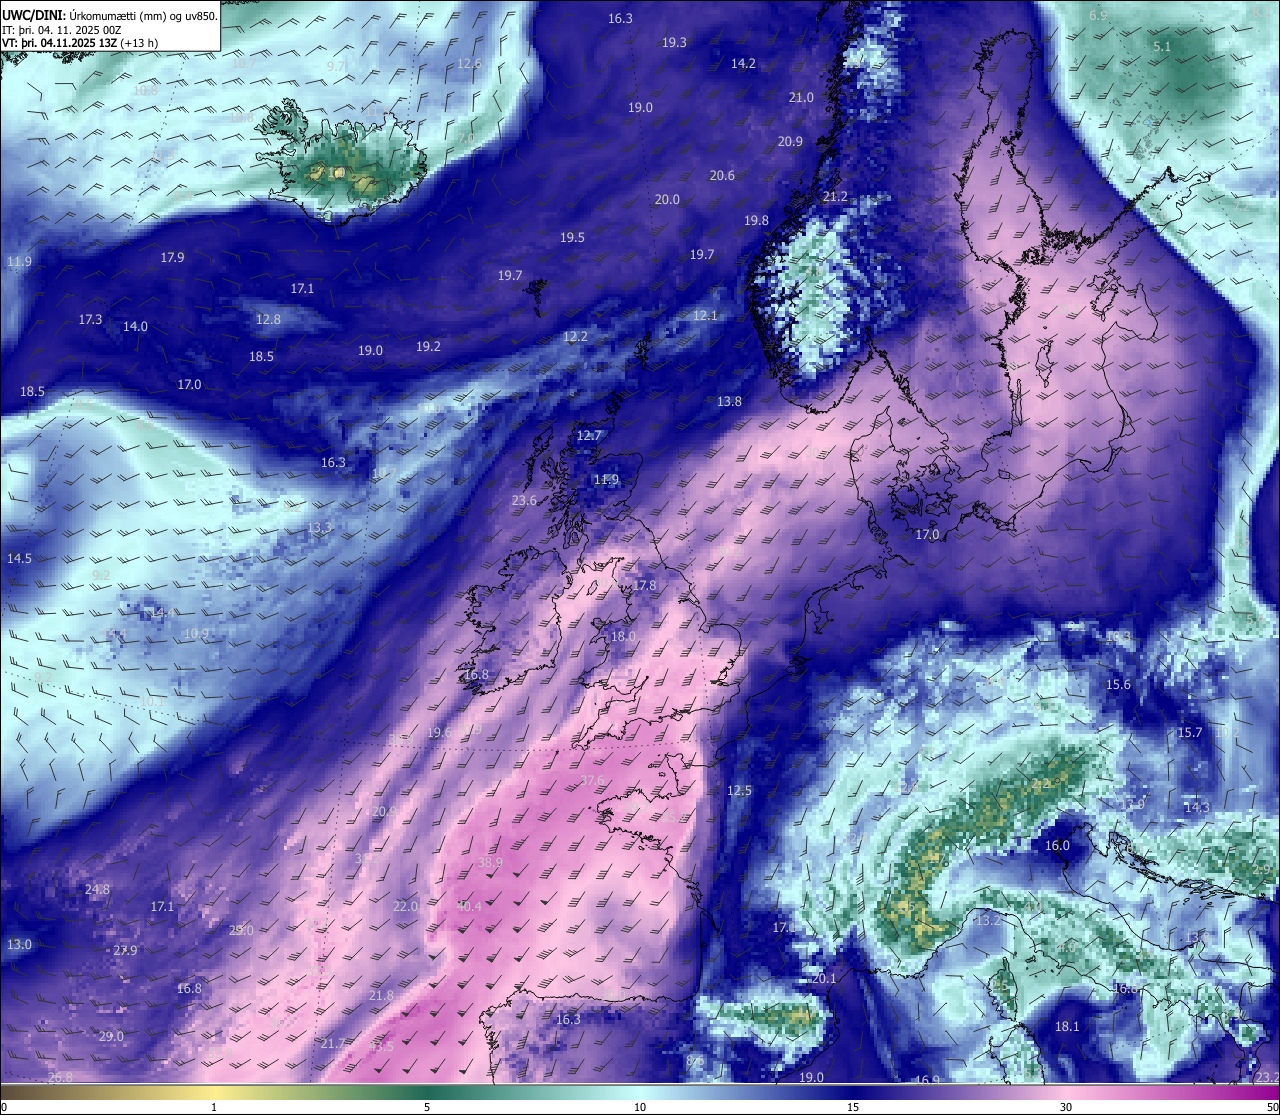This screenshot has height=1115, width=1280.
Task: Click the map value 12.7
Action: [589, 435]
